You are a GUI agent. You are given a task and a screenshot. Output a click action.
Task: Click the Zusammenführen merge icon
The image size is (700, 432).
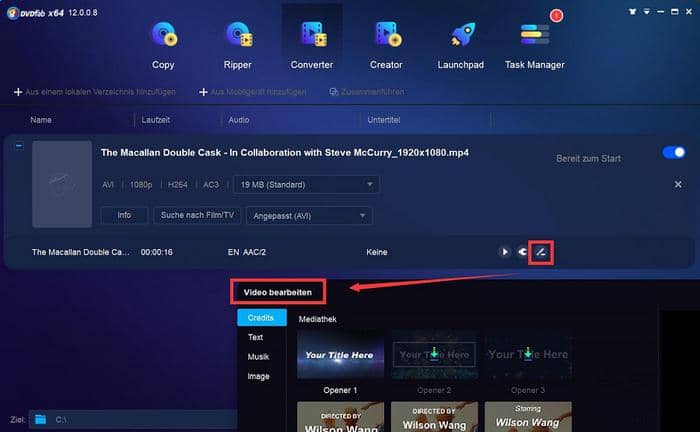coord(333,92)
